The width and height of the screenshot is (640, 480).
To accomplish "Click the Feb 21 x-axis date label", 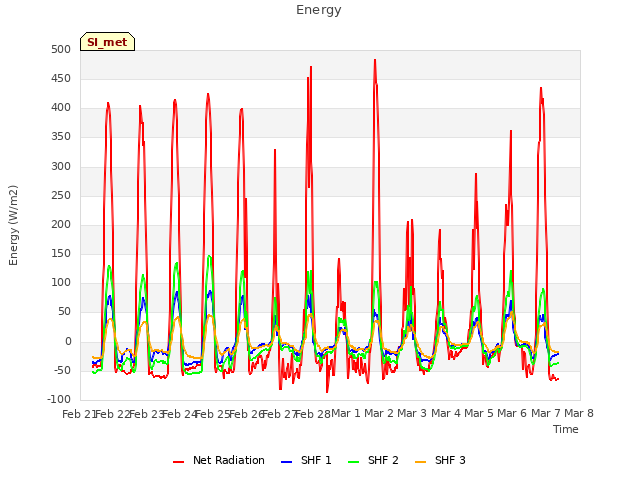I will [x=79, y=414].
